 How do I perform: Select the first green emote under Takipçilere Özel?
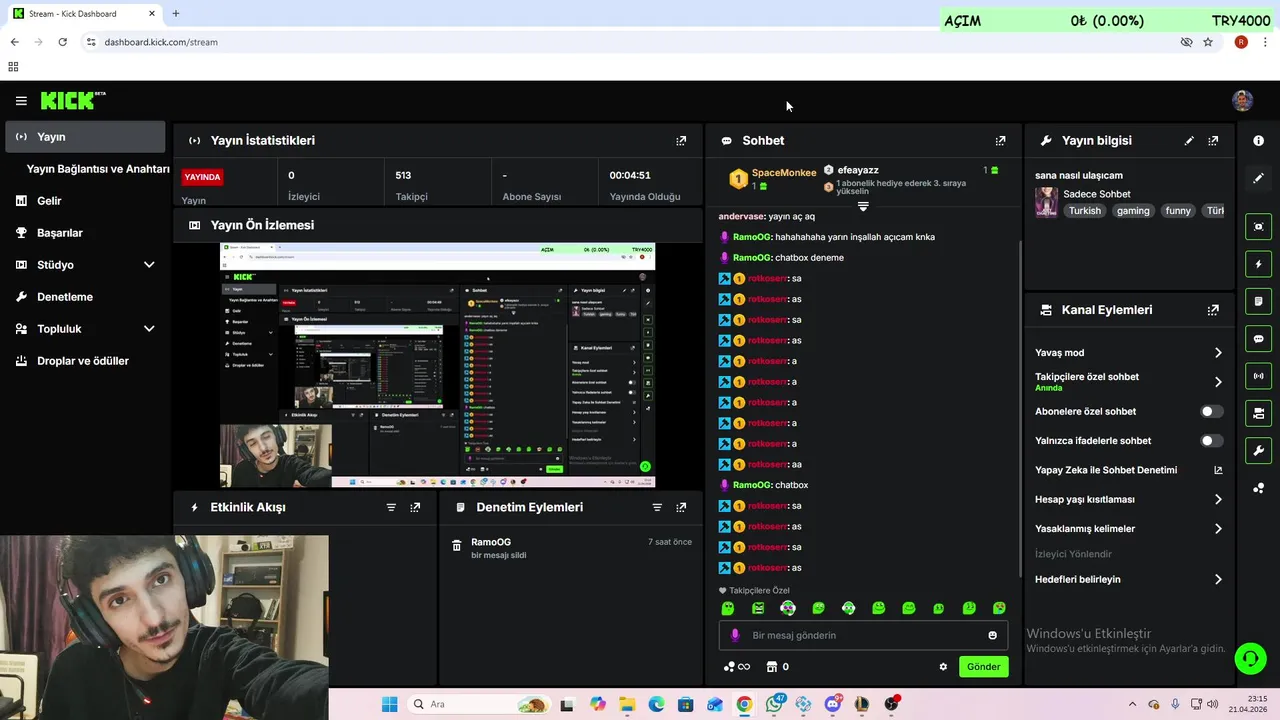(728, 608)
